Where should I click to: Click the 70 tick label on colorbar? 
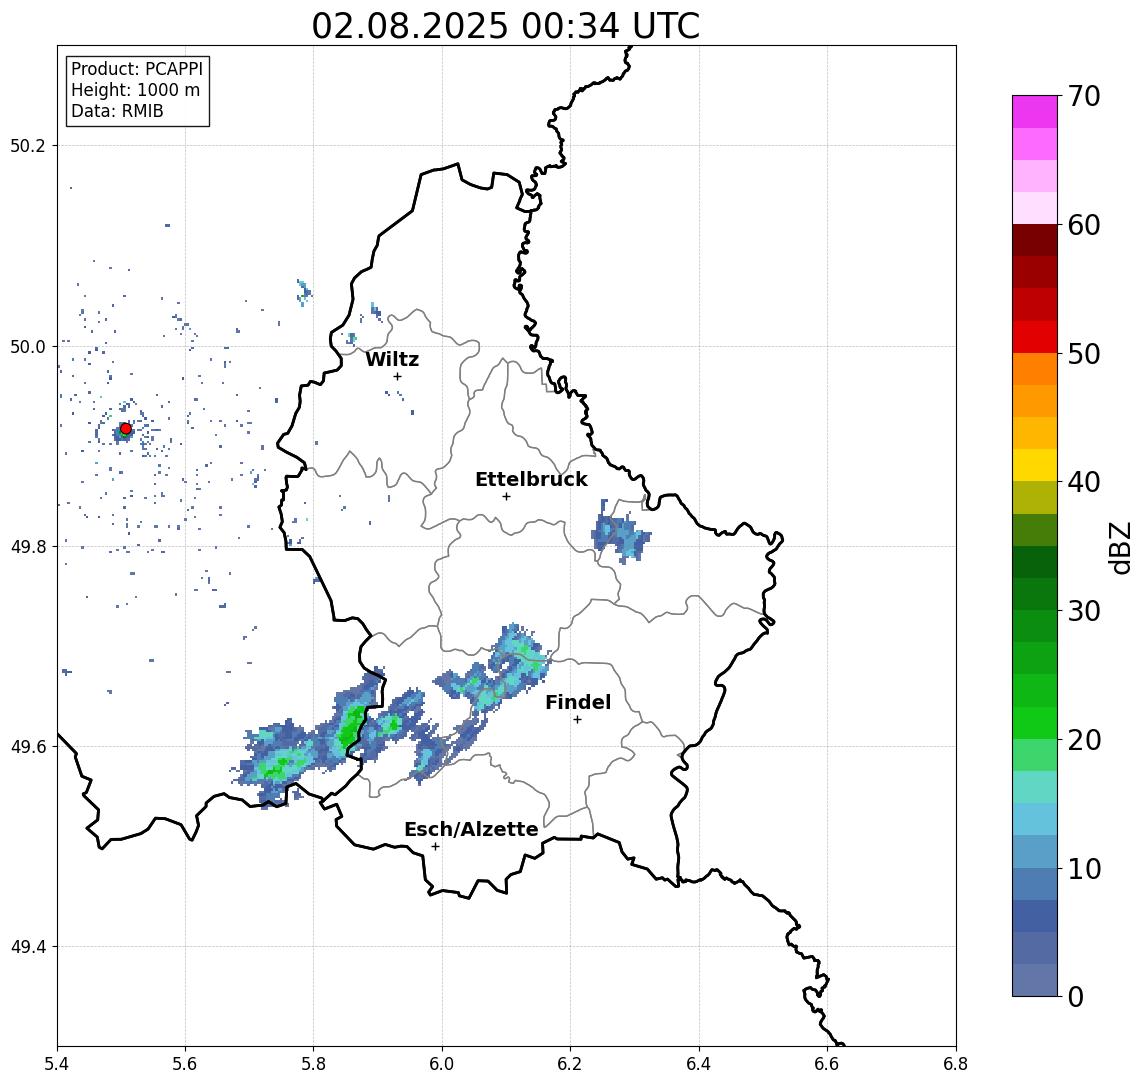(x=1083, y=96)
